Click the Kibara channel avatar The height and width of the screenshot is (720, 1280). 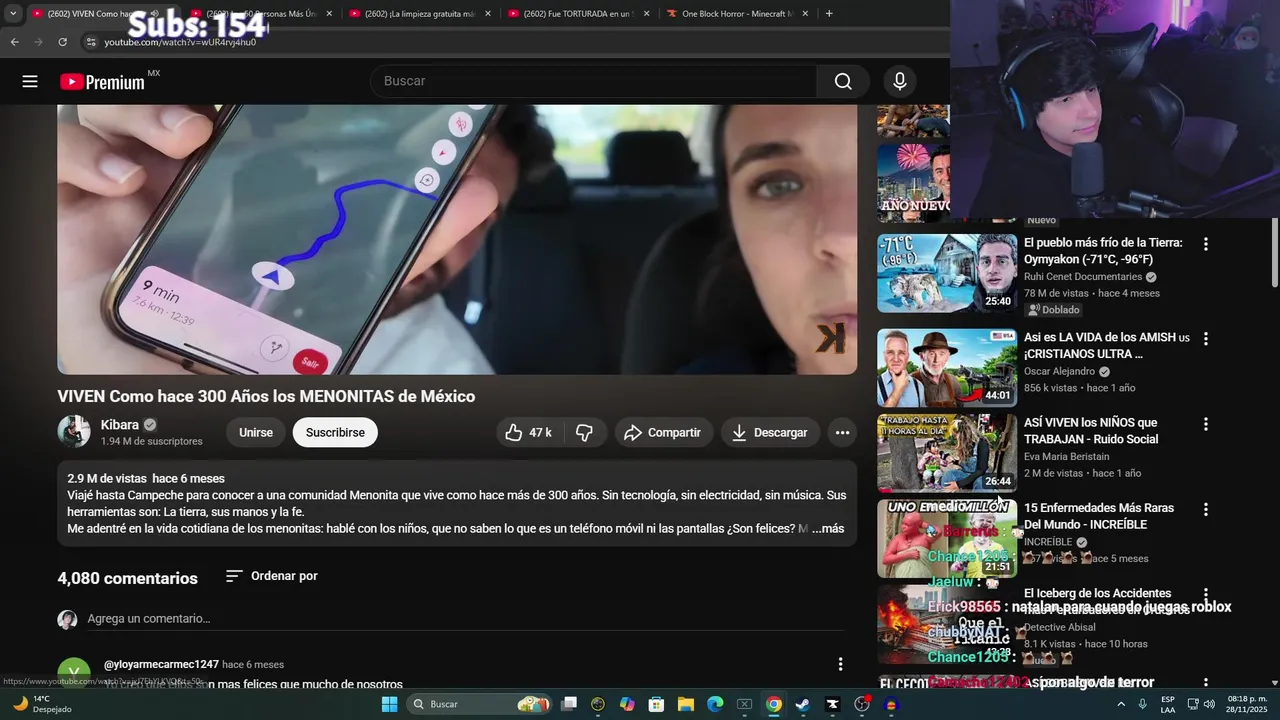pos(74,431)
